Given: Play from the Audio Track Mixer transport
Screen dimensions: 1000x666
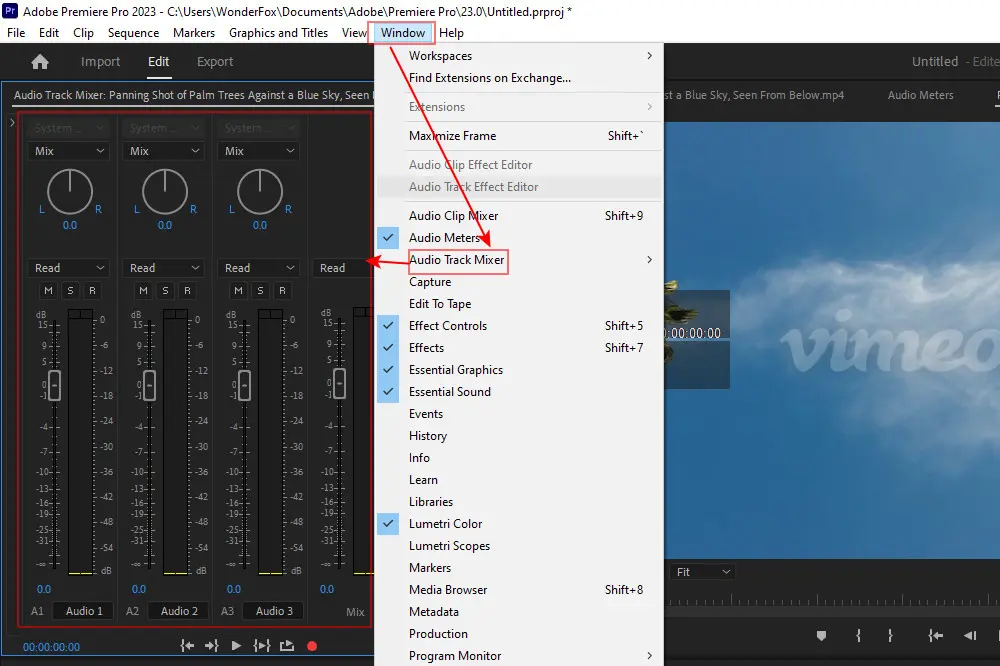Looking at the screenshot, I should 236,646.
